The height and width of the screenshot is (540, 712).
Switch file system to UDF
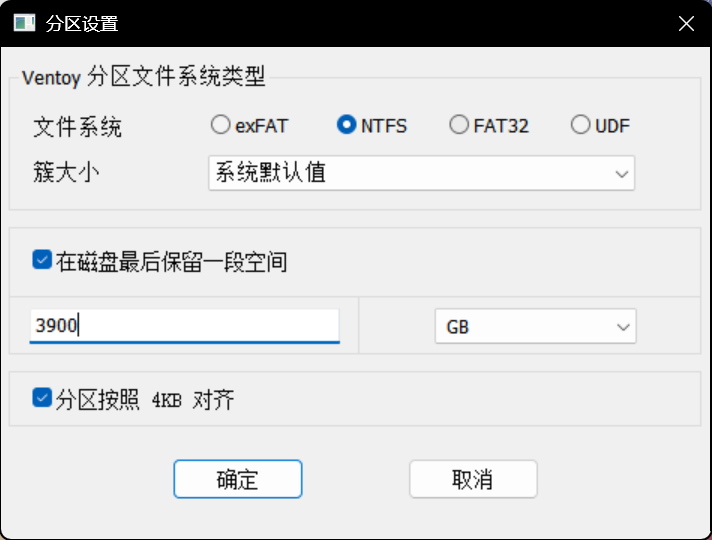(x=580, y=125)
